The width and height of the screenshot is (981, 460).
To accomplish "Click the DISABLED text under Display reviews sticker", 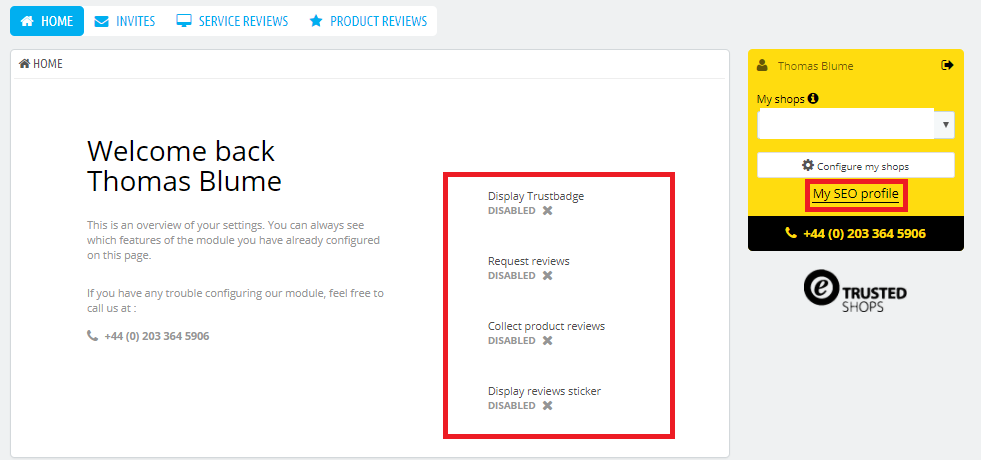I will 512,406.
